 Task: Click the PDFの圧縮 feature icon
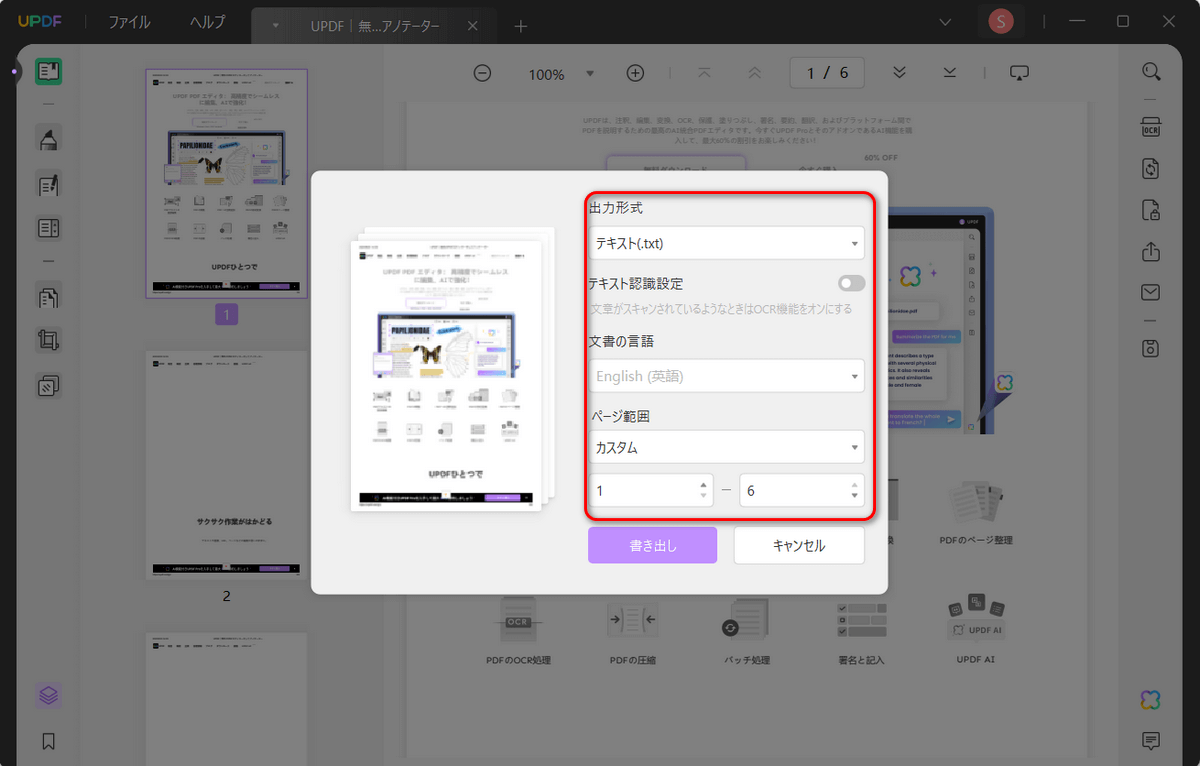point(632,621)
